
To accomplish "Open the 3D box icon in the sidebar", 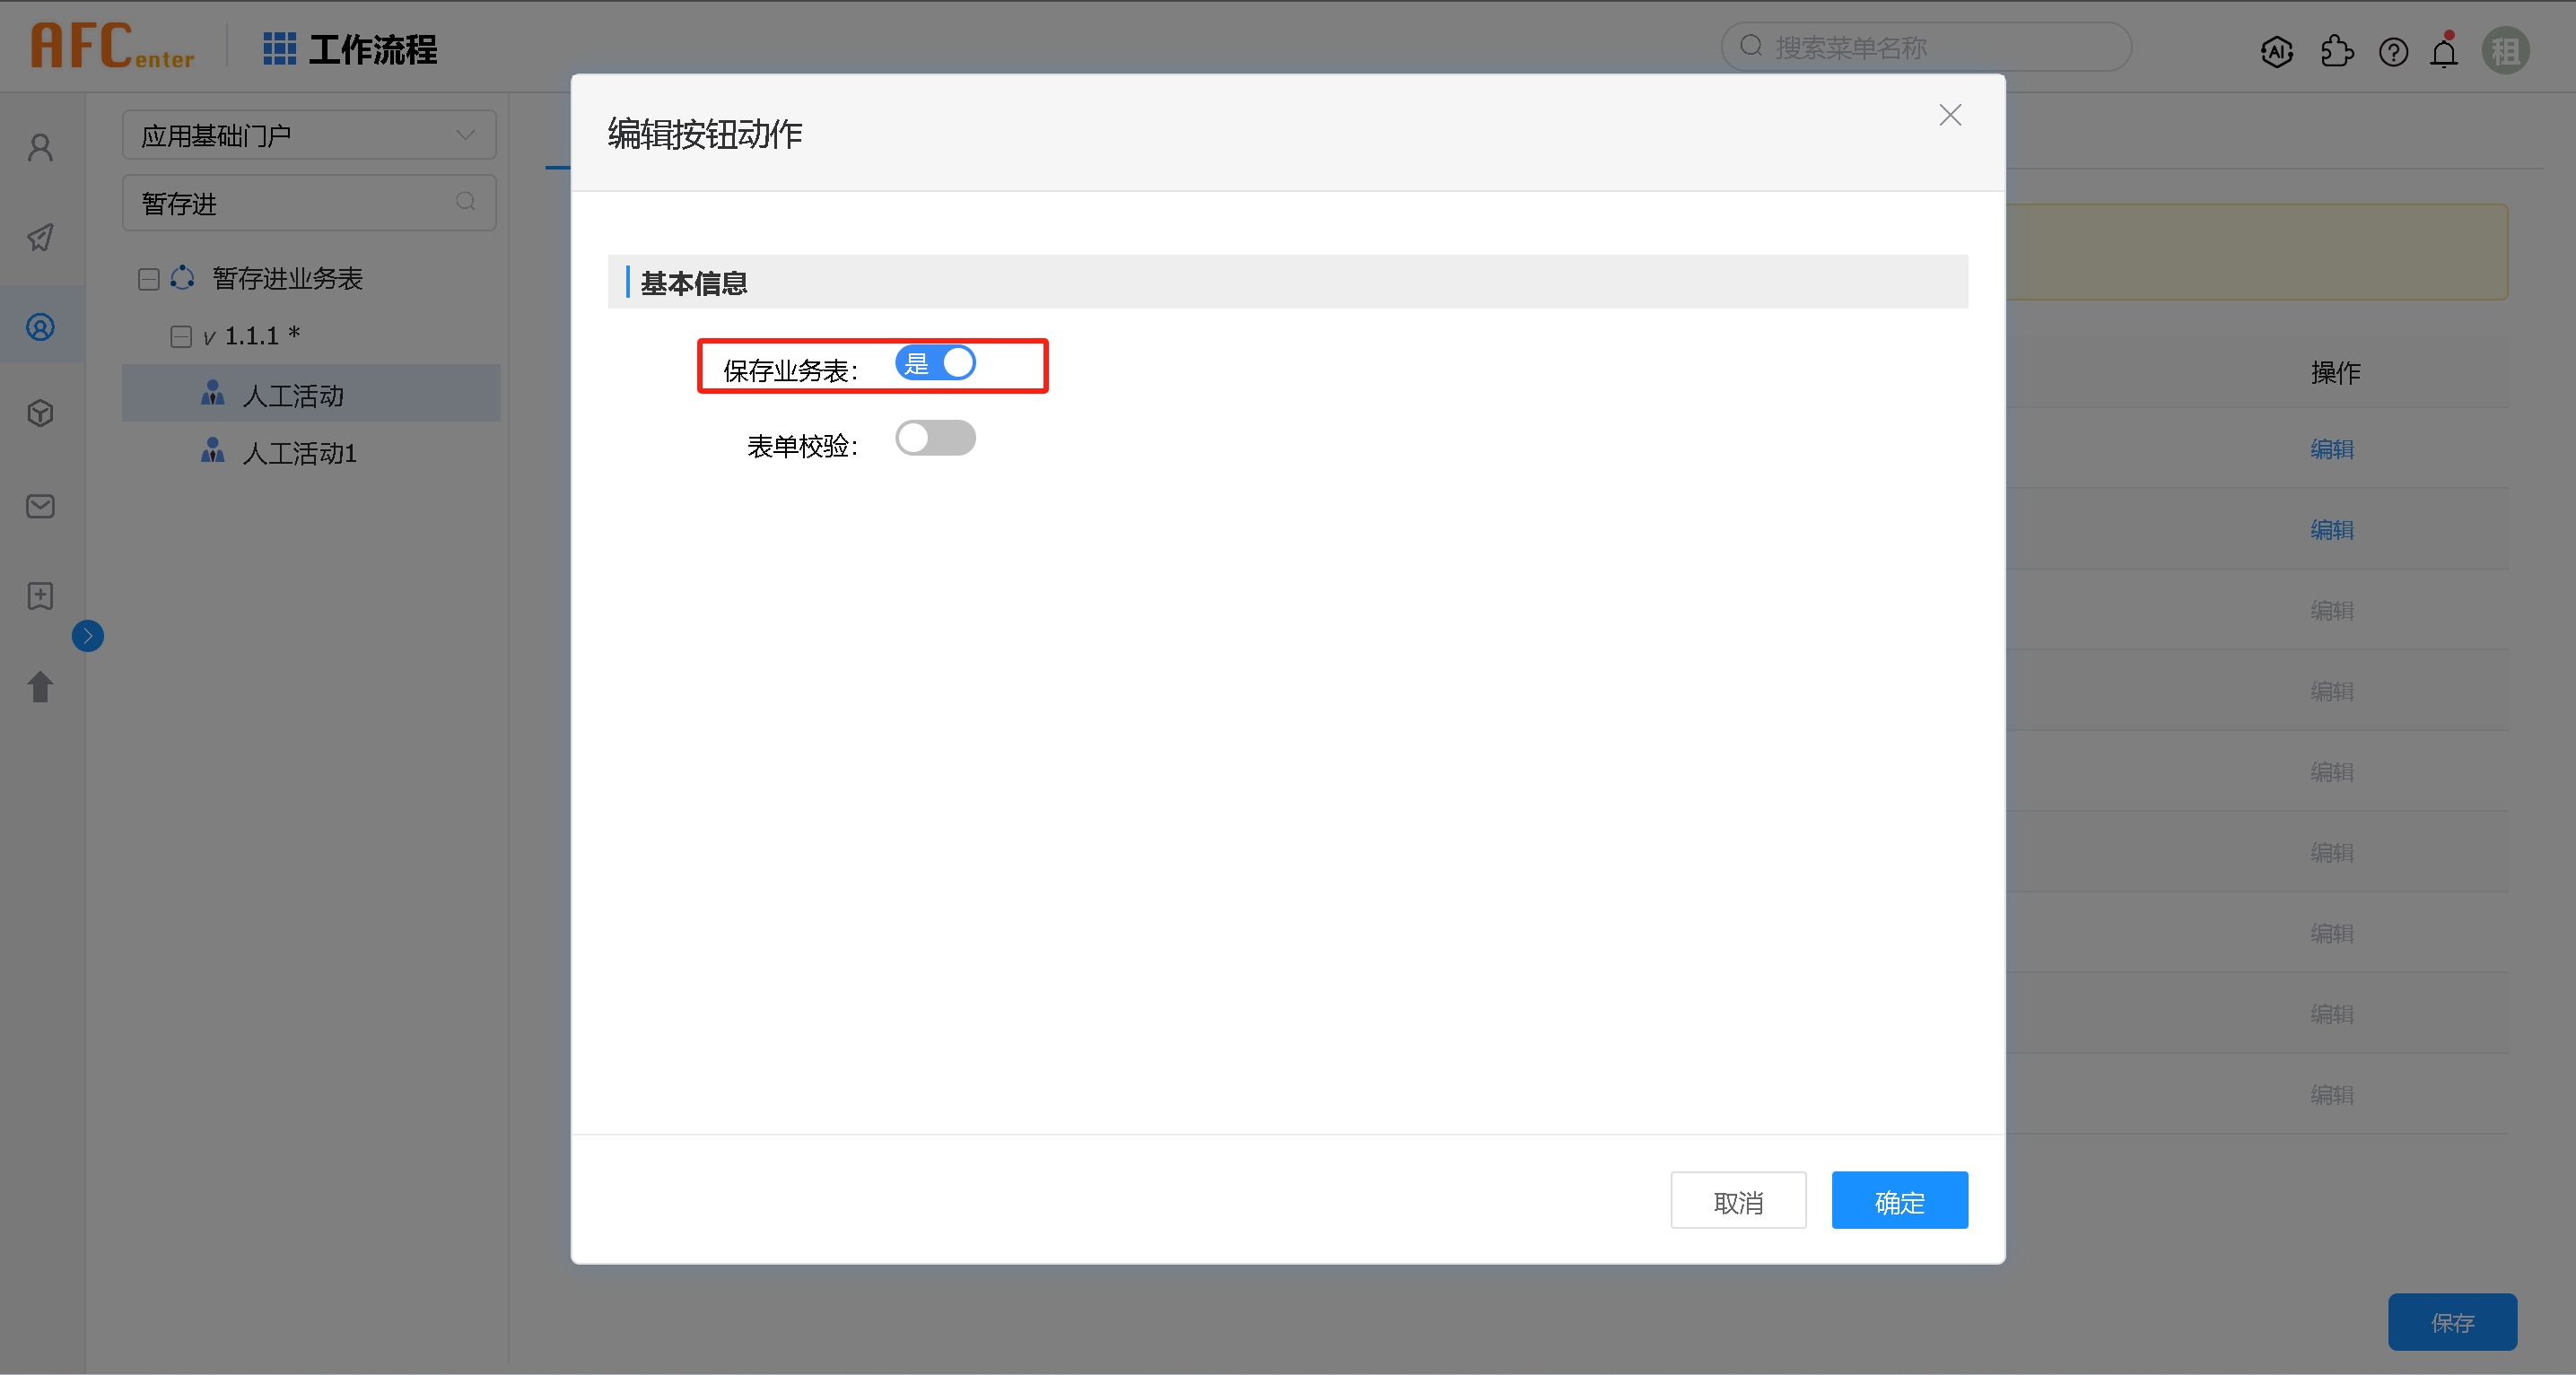I will coord(40,412).
